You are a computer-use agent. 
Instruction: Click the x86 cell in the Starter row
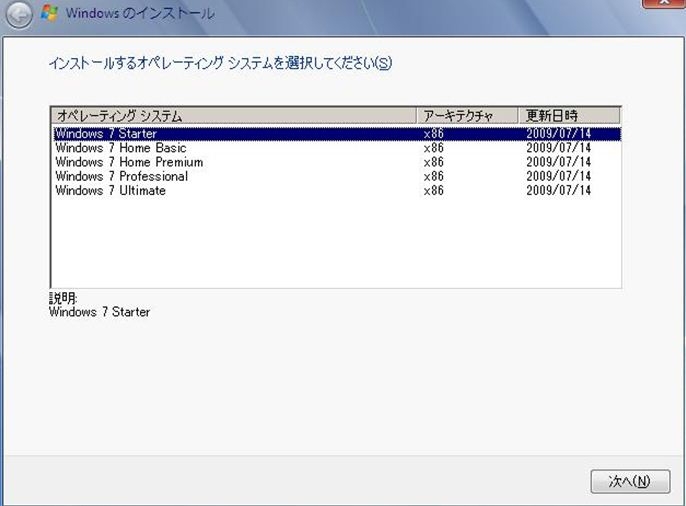[x=433, y=133]
